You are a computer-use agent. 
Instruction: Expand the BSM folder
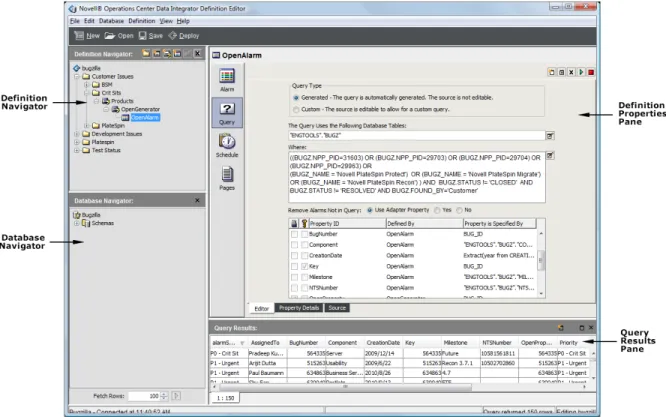87,85
